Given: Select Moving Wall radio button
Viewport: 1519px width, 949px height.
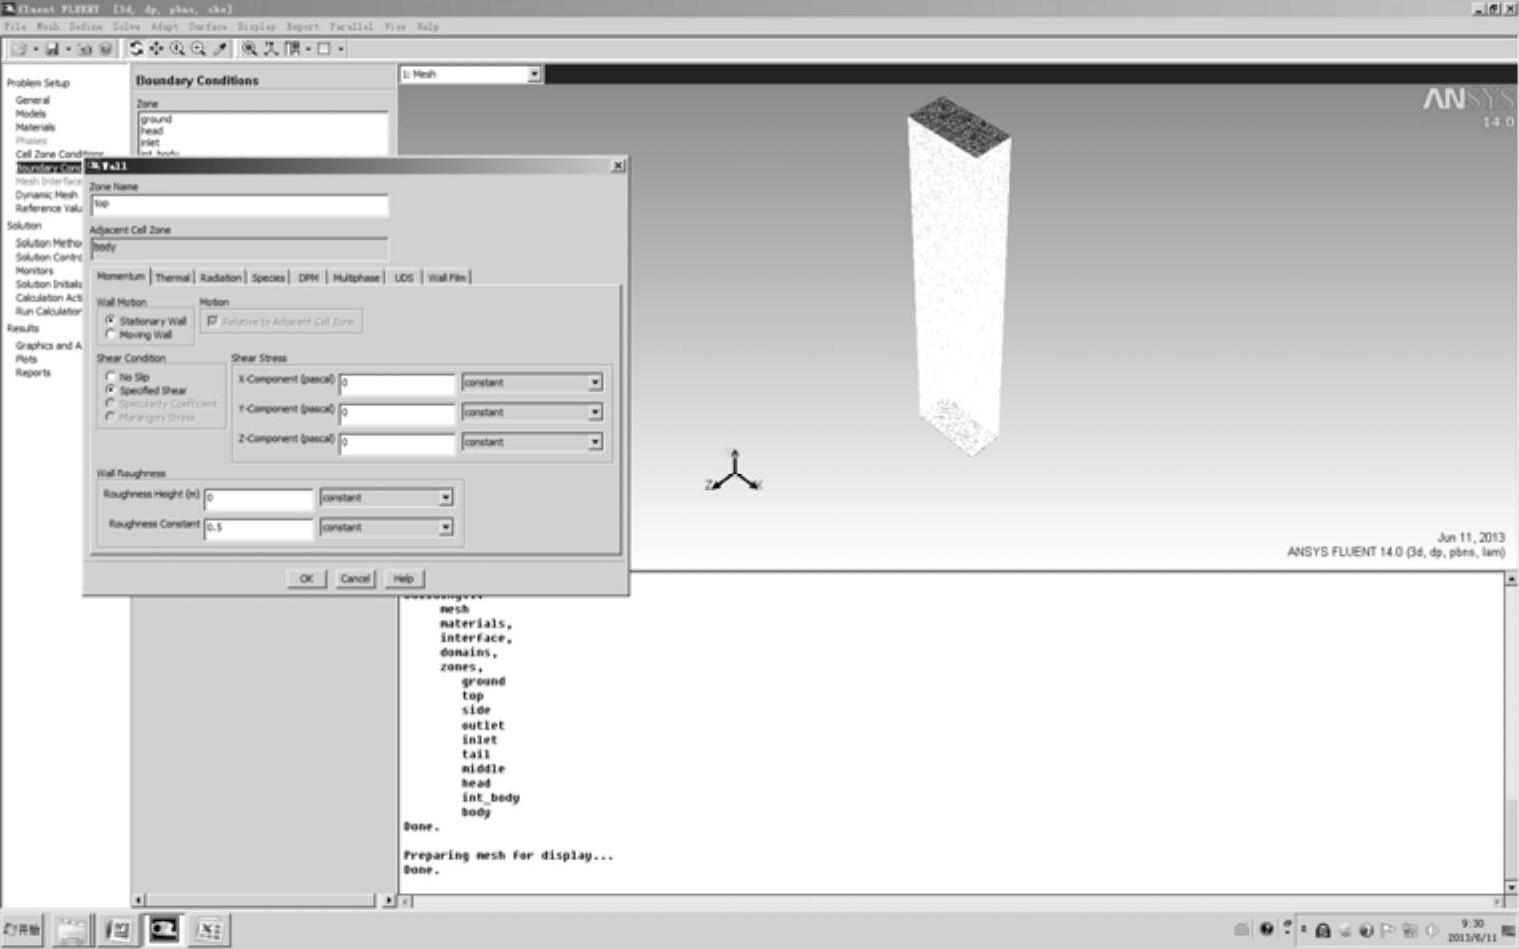Looking at the screenshot, I should pos(110,334).
